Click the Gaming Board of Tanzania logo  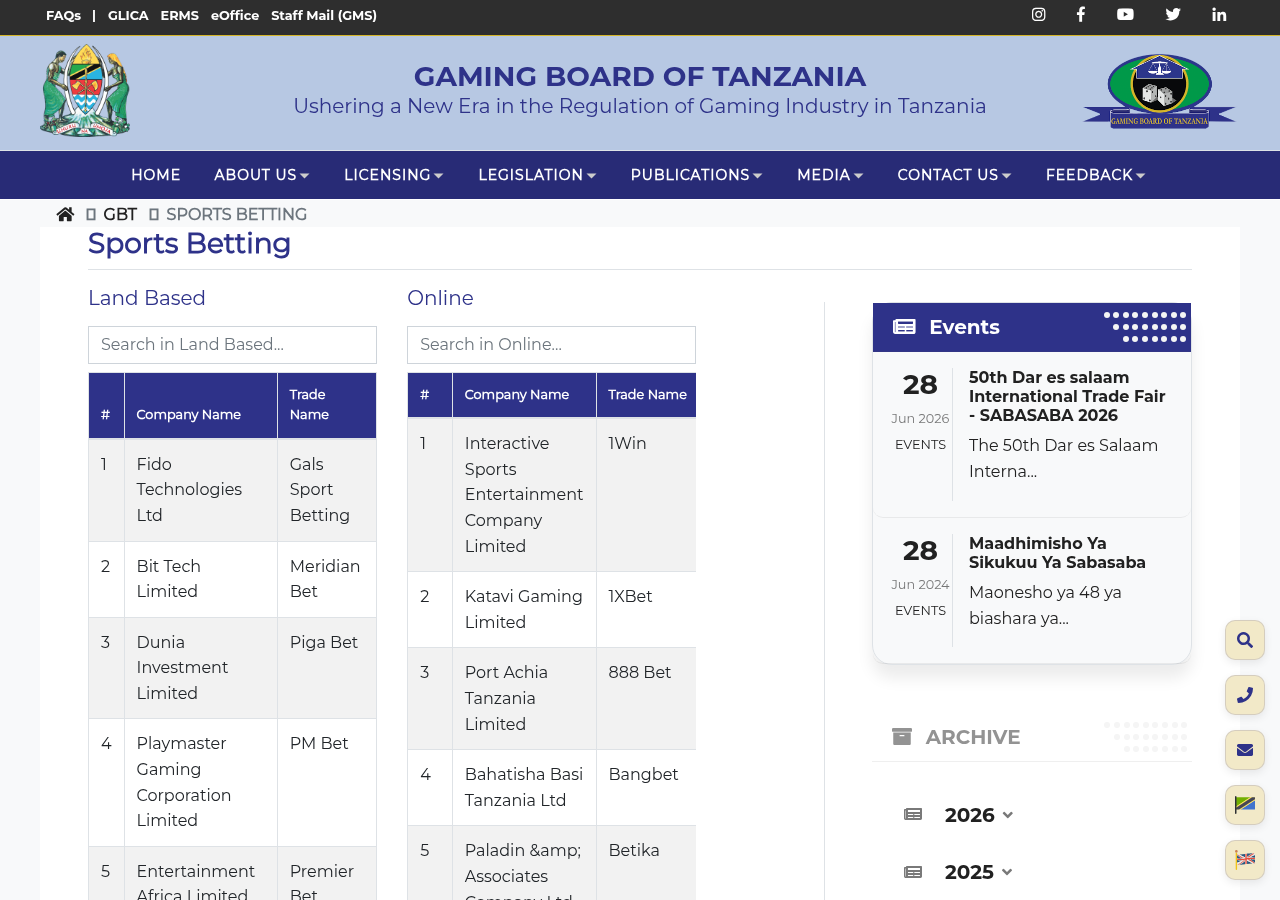pos(1159,91)
